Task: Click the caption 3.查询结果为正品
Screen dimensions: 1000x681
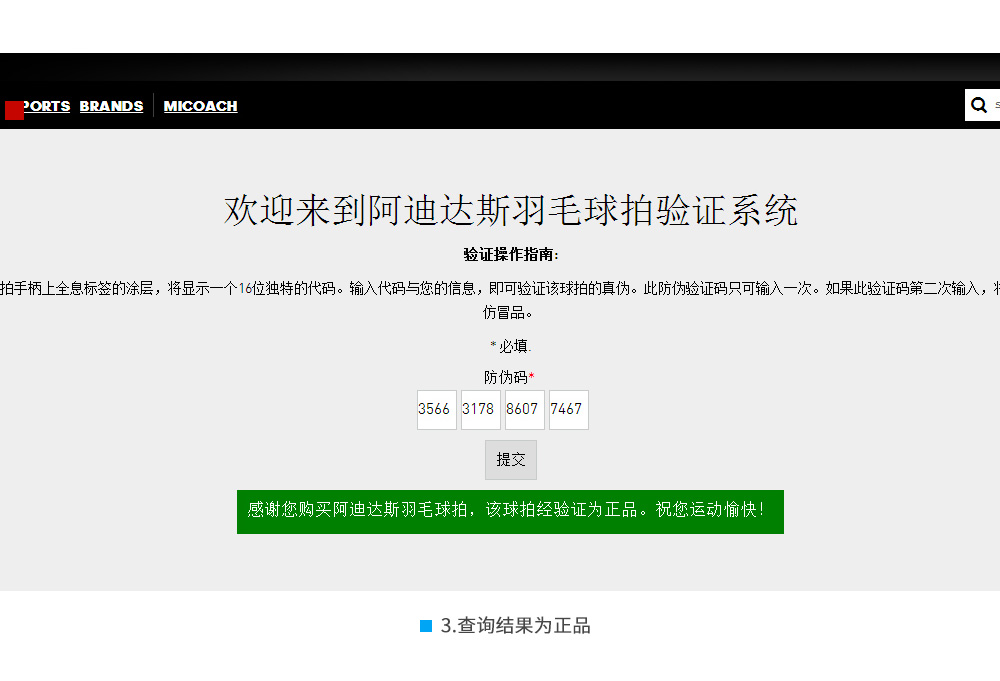Action: [x=515, y=626]
